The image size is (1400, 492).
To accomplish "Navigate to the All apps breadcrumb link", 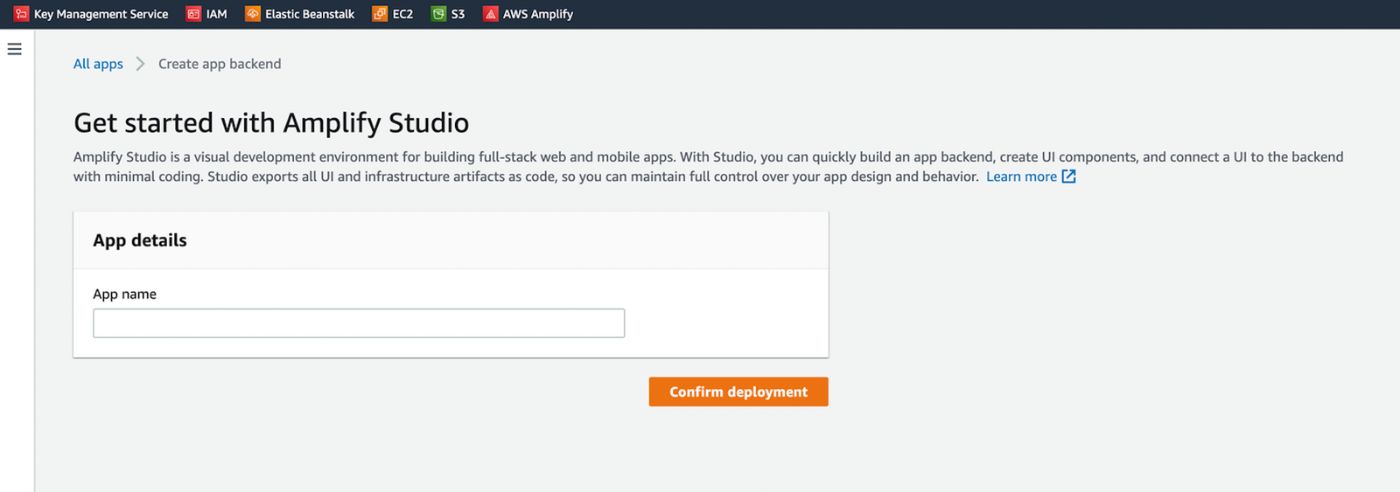I will point(98,64).
